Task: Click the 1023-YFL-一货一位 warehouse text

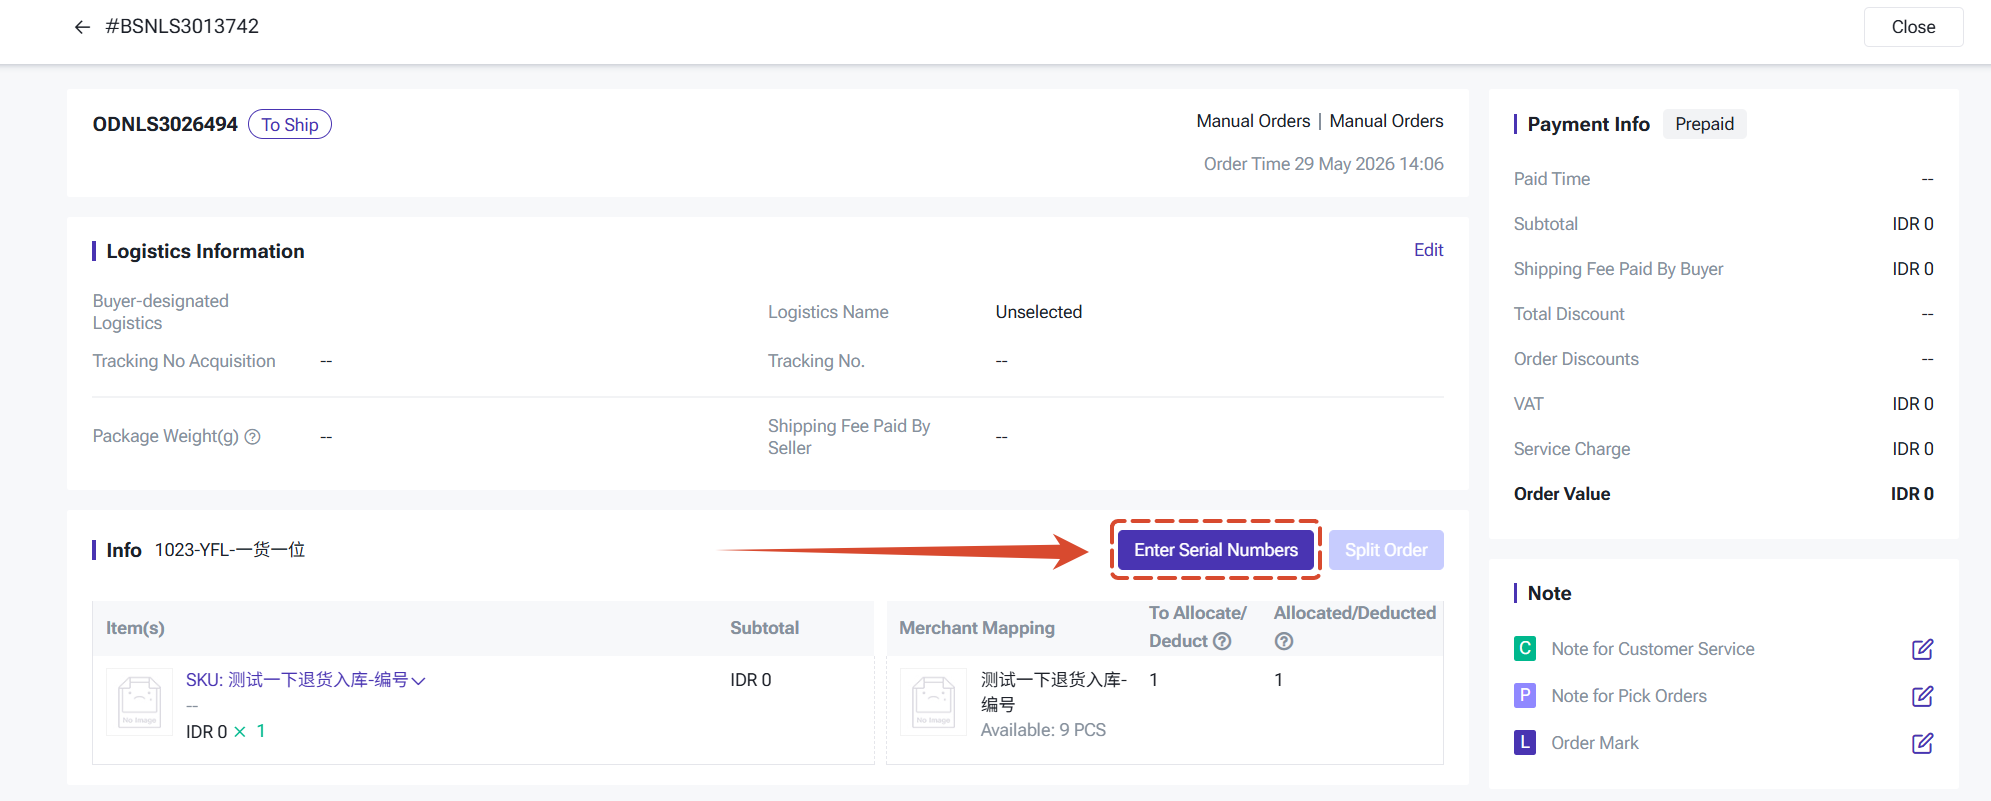Action: point(230,550)
